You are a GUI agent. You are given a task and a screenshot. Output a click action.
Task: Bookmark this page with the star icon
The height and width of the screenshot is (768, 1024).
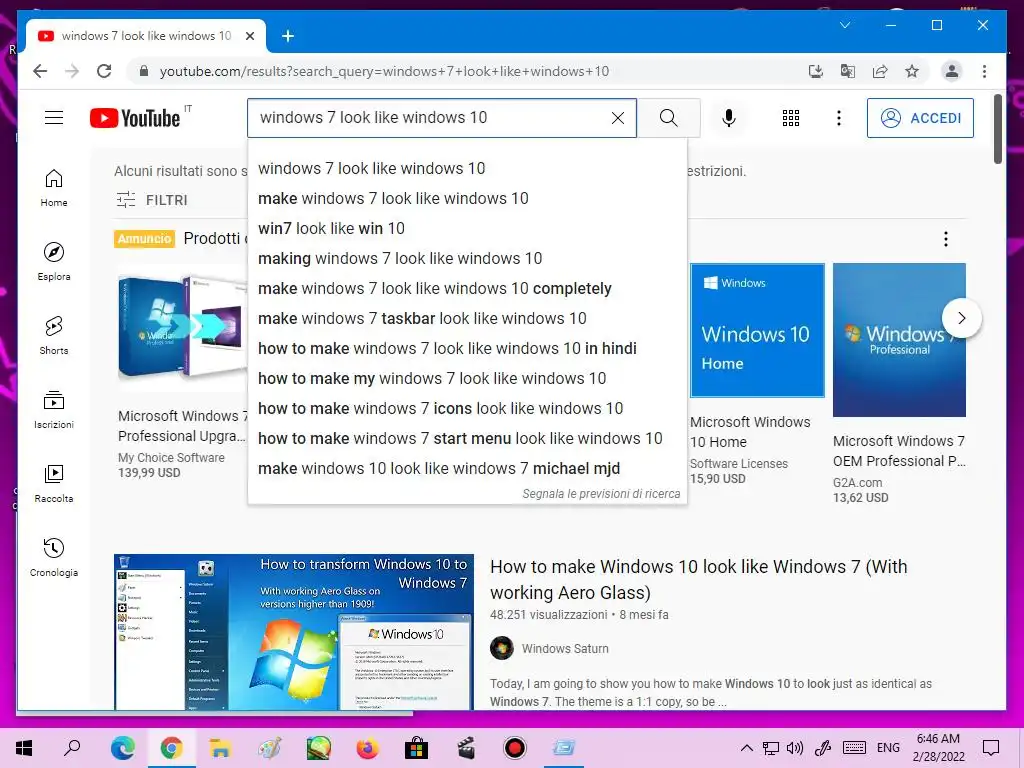[x=912, y=71]
